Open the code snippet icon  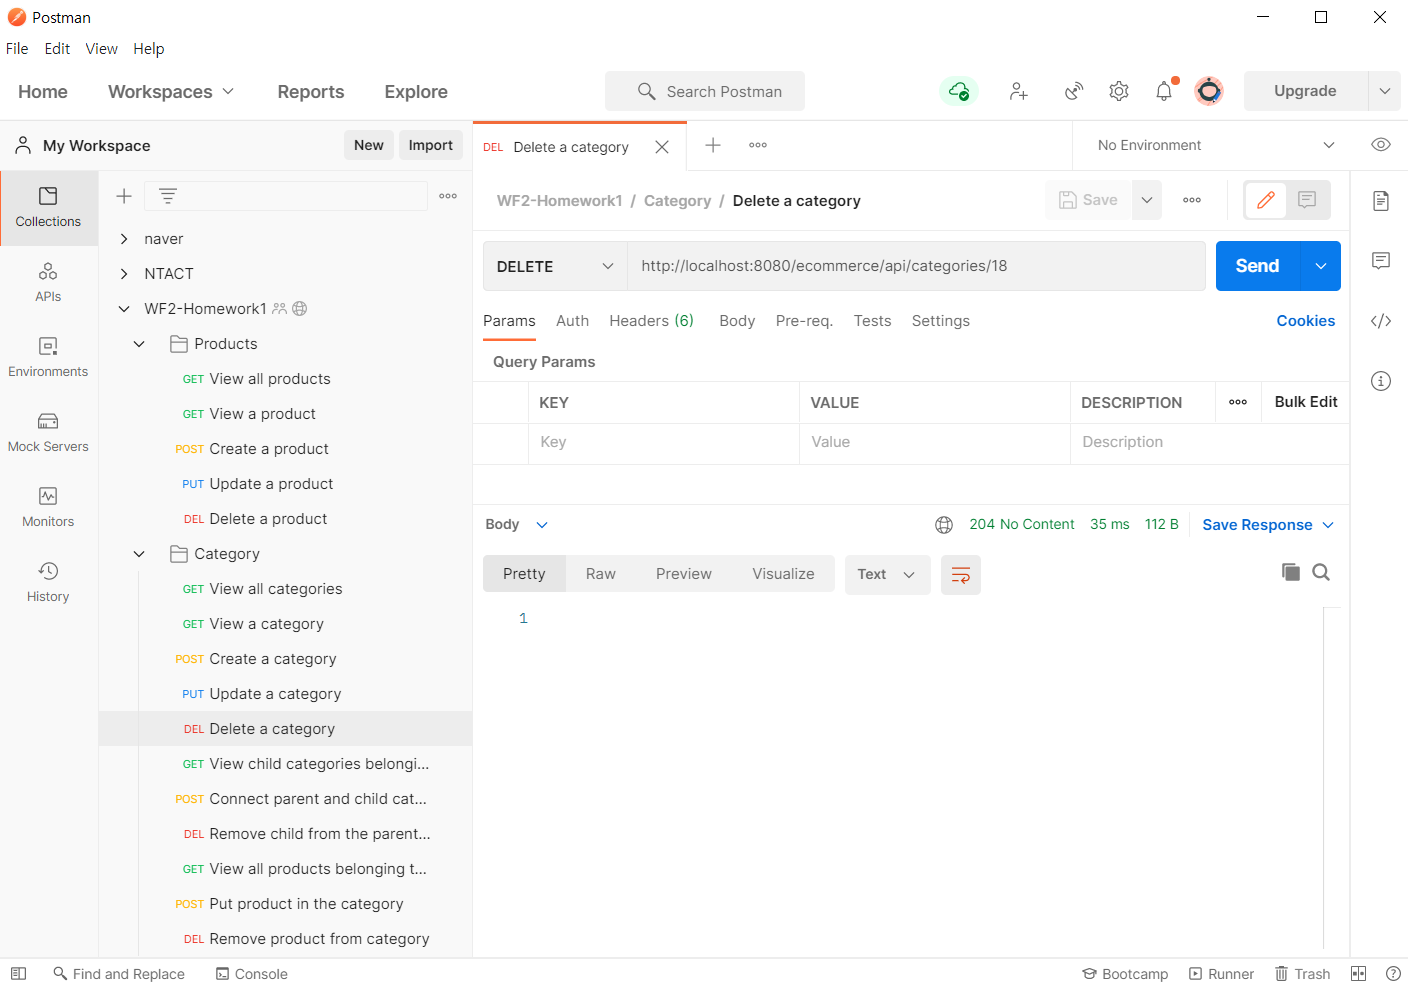pos(1381,321)
